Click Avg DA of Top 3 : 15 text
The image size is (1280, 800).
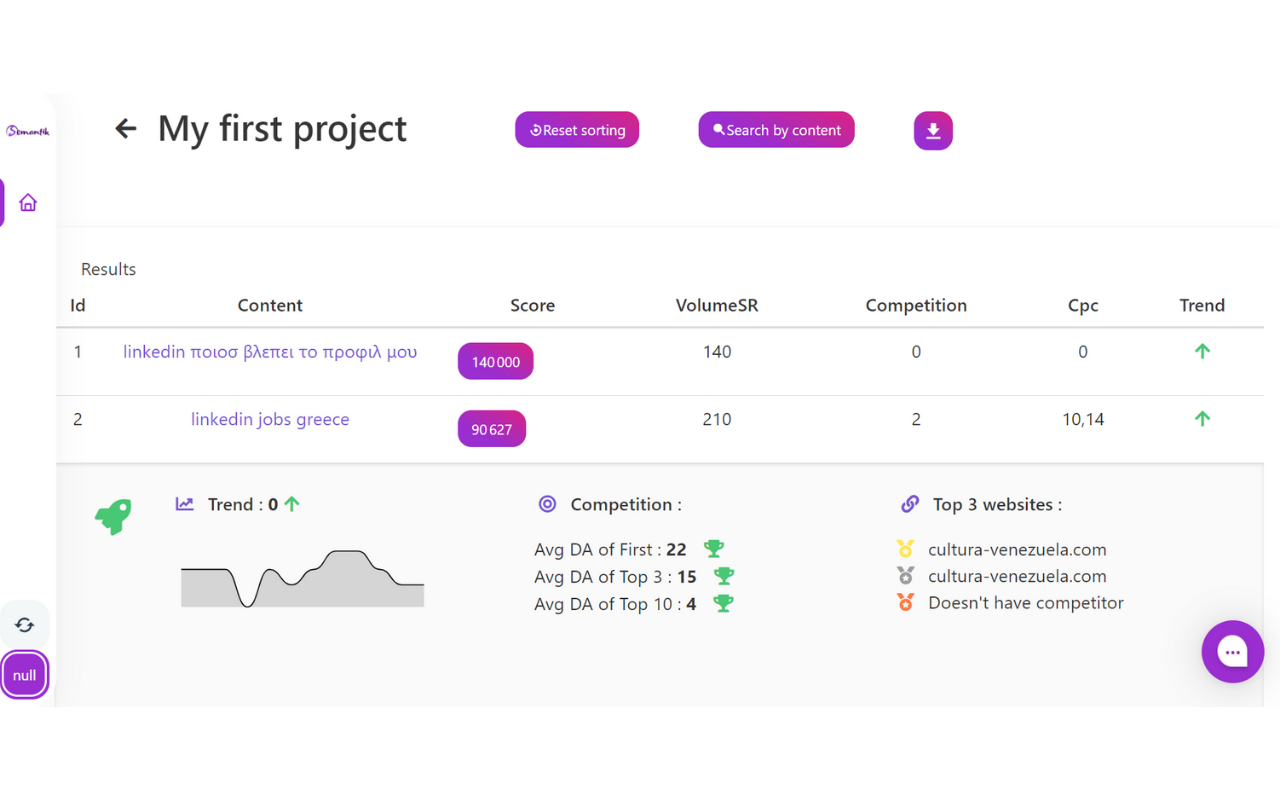coord(615,577)
